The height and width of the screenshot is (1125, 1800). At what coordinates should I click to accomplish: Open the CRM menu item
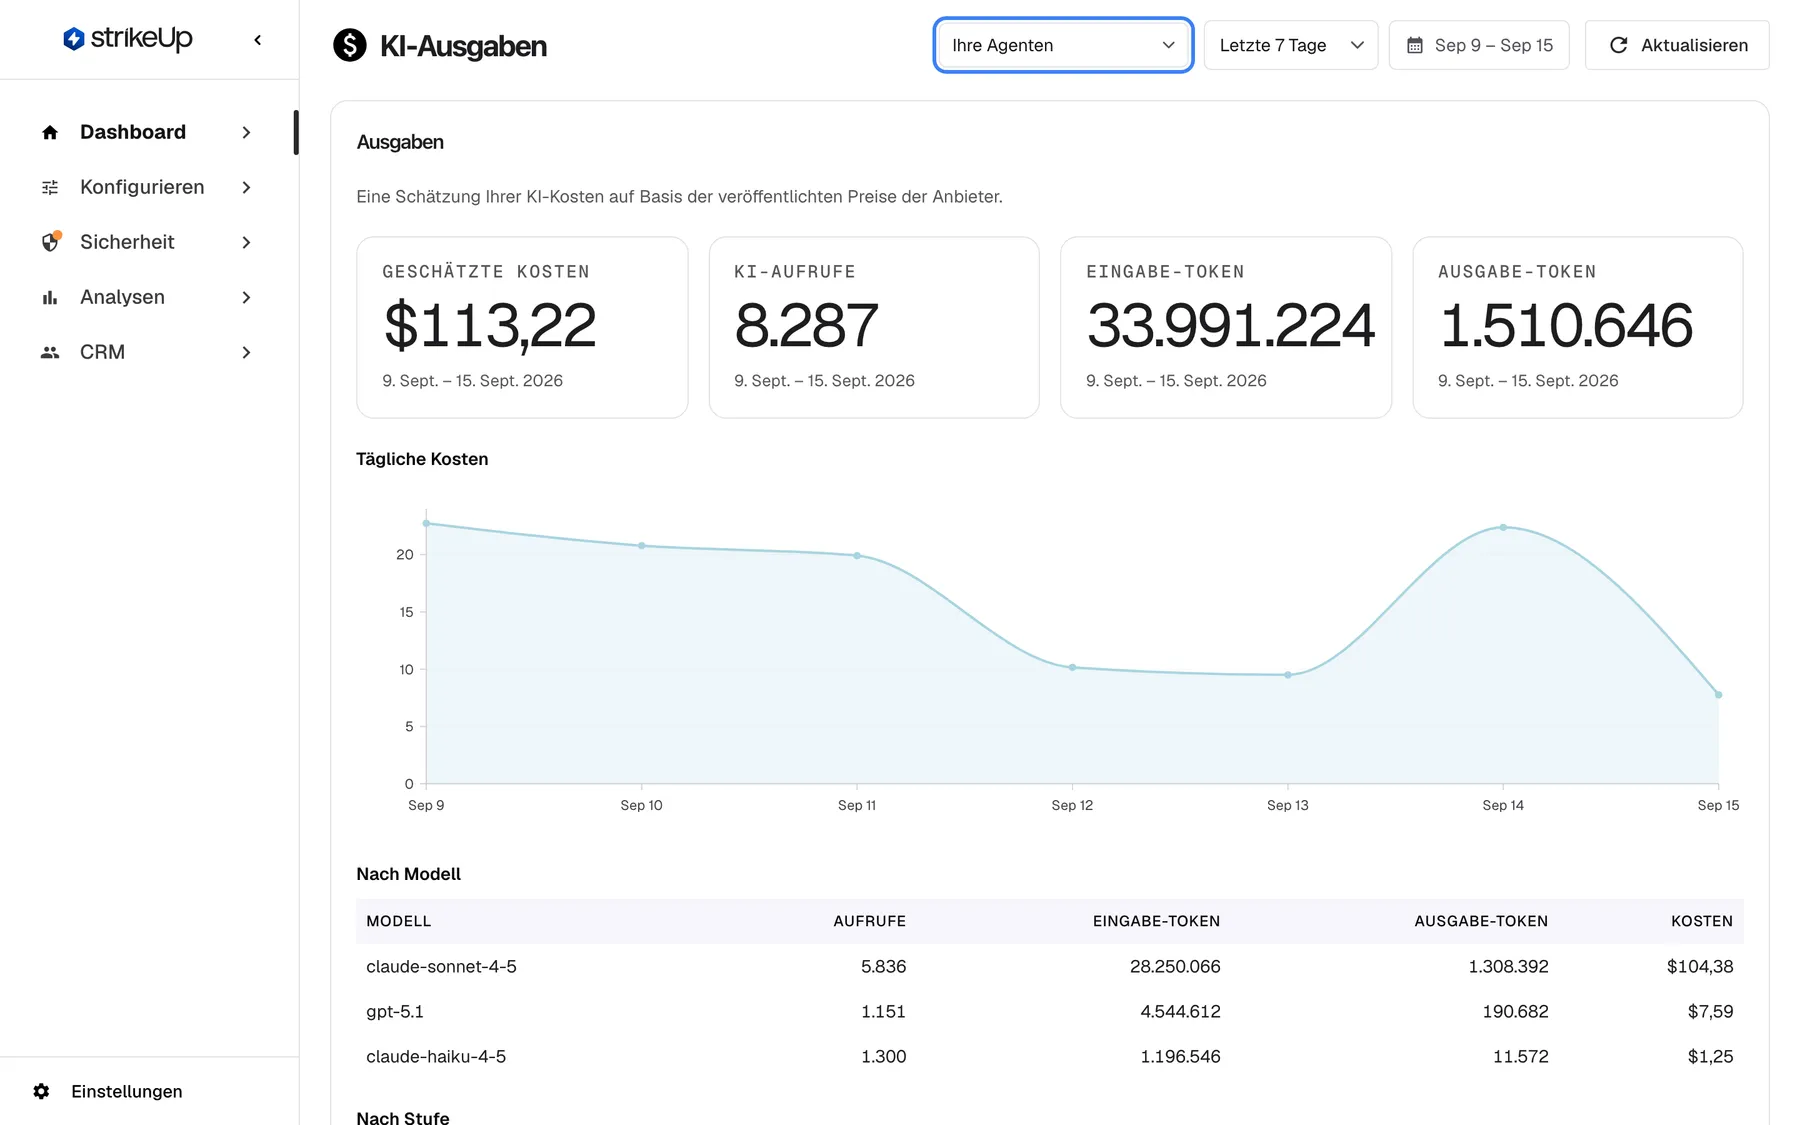[148, 352]
